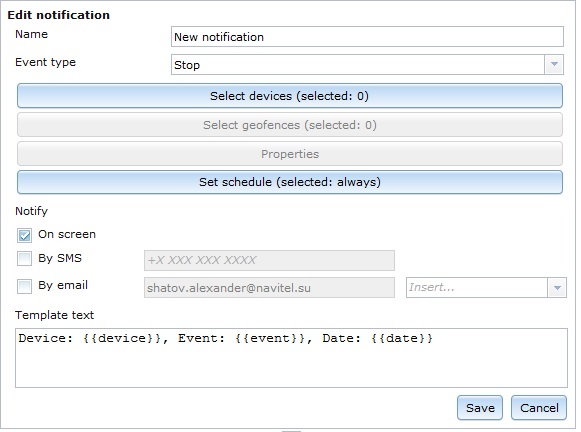Viewport: 581px width, 432px height.
Task: Select the Event type label
Action: point(45,62)
